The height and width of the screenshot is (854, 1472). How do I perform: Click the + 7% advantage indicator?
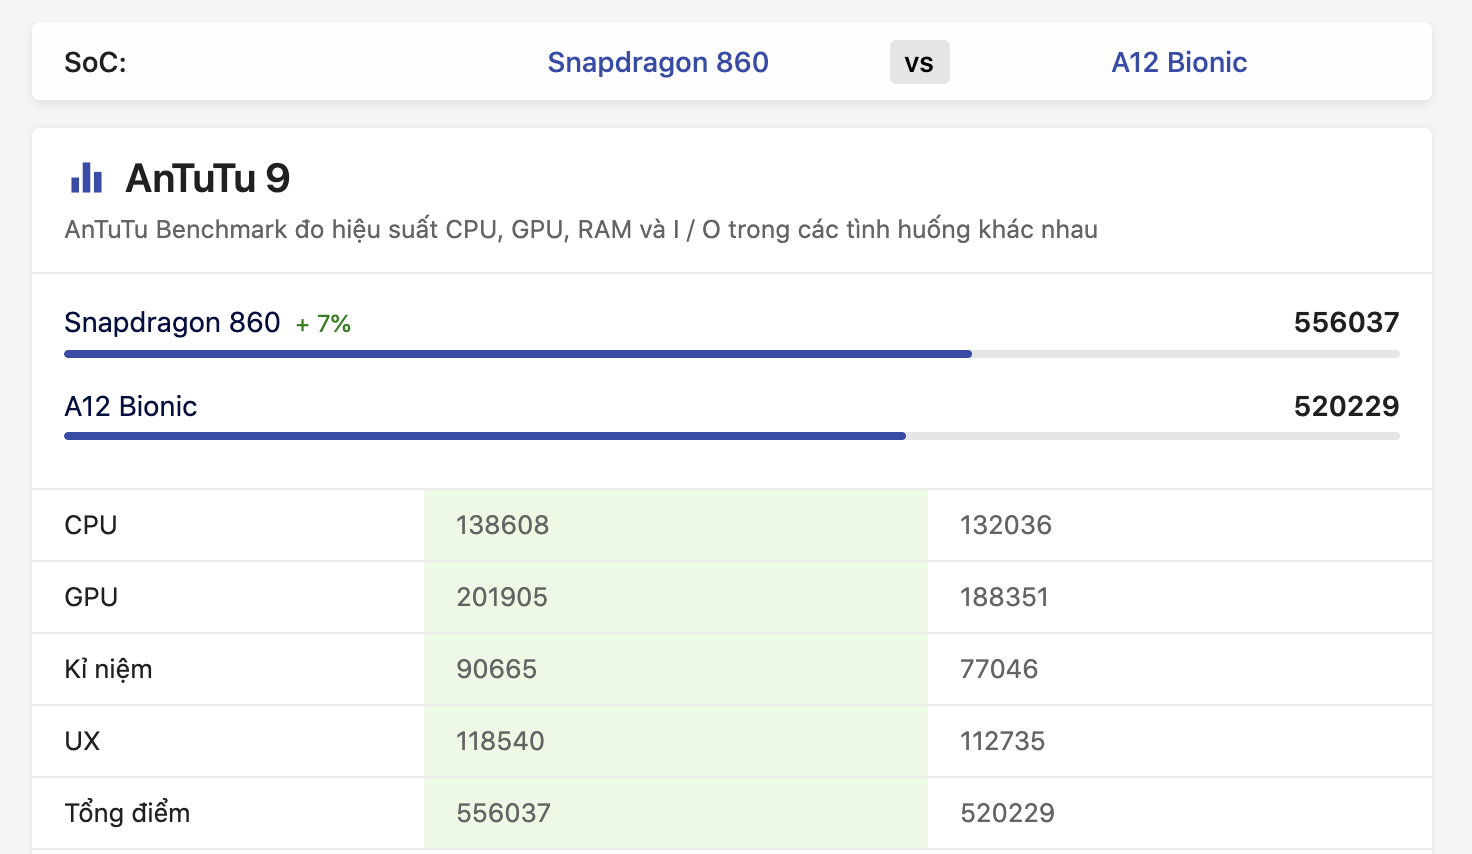323,324
